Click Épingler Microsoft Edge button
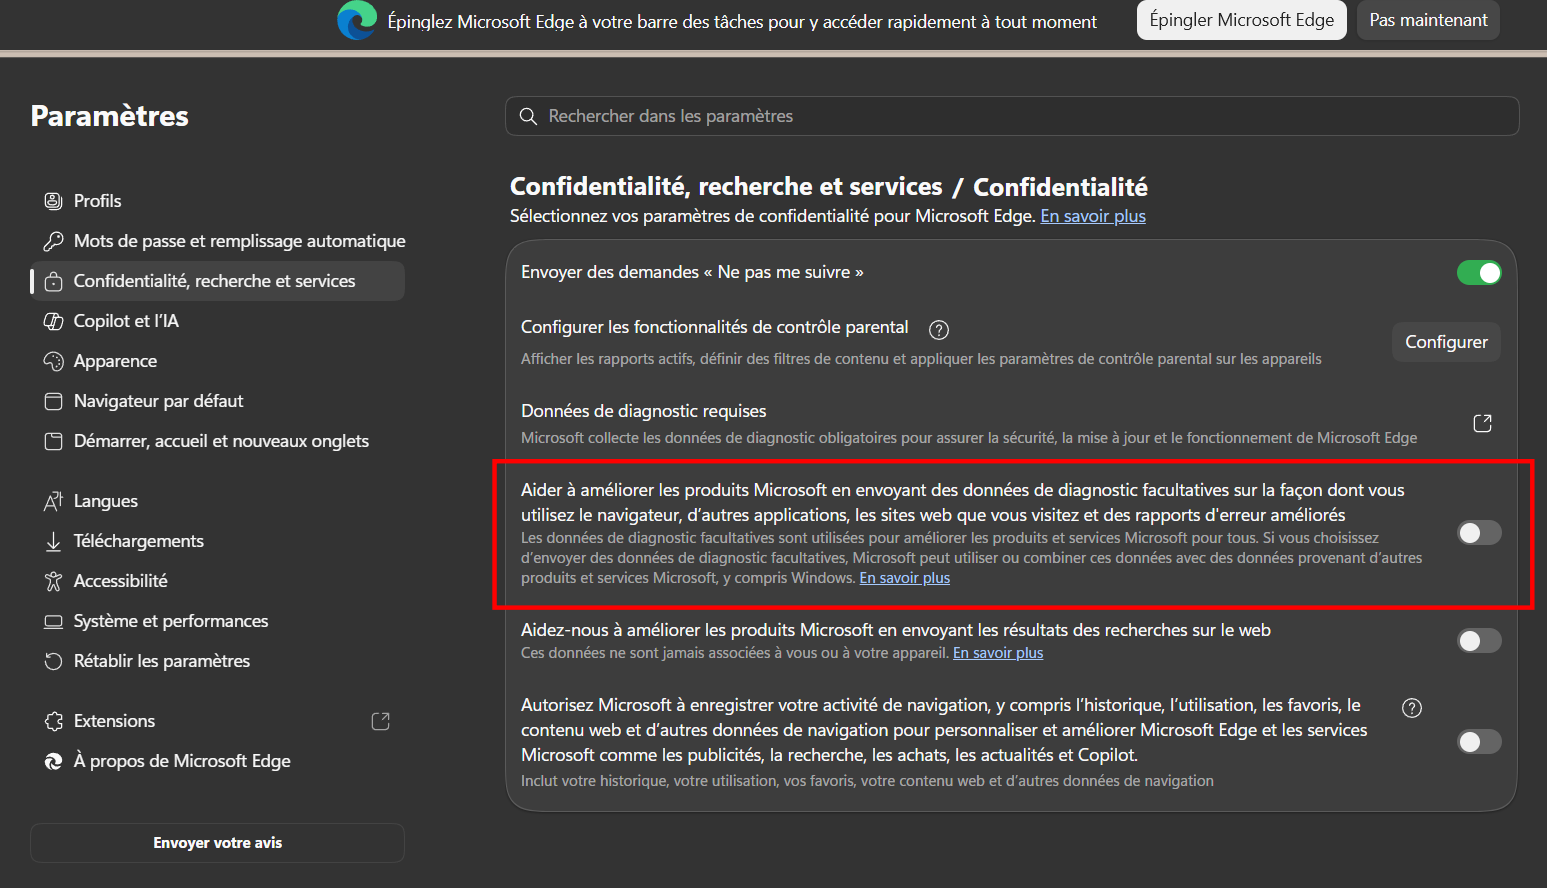The width and height of the screenshot is (1547, 888). (x=1241, y=20)
